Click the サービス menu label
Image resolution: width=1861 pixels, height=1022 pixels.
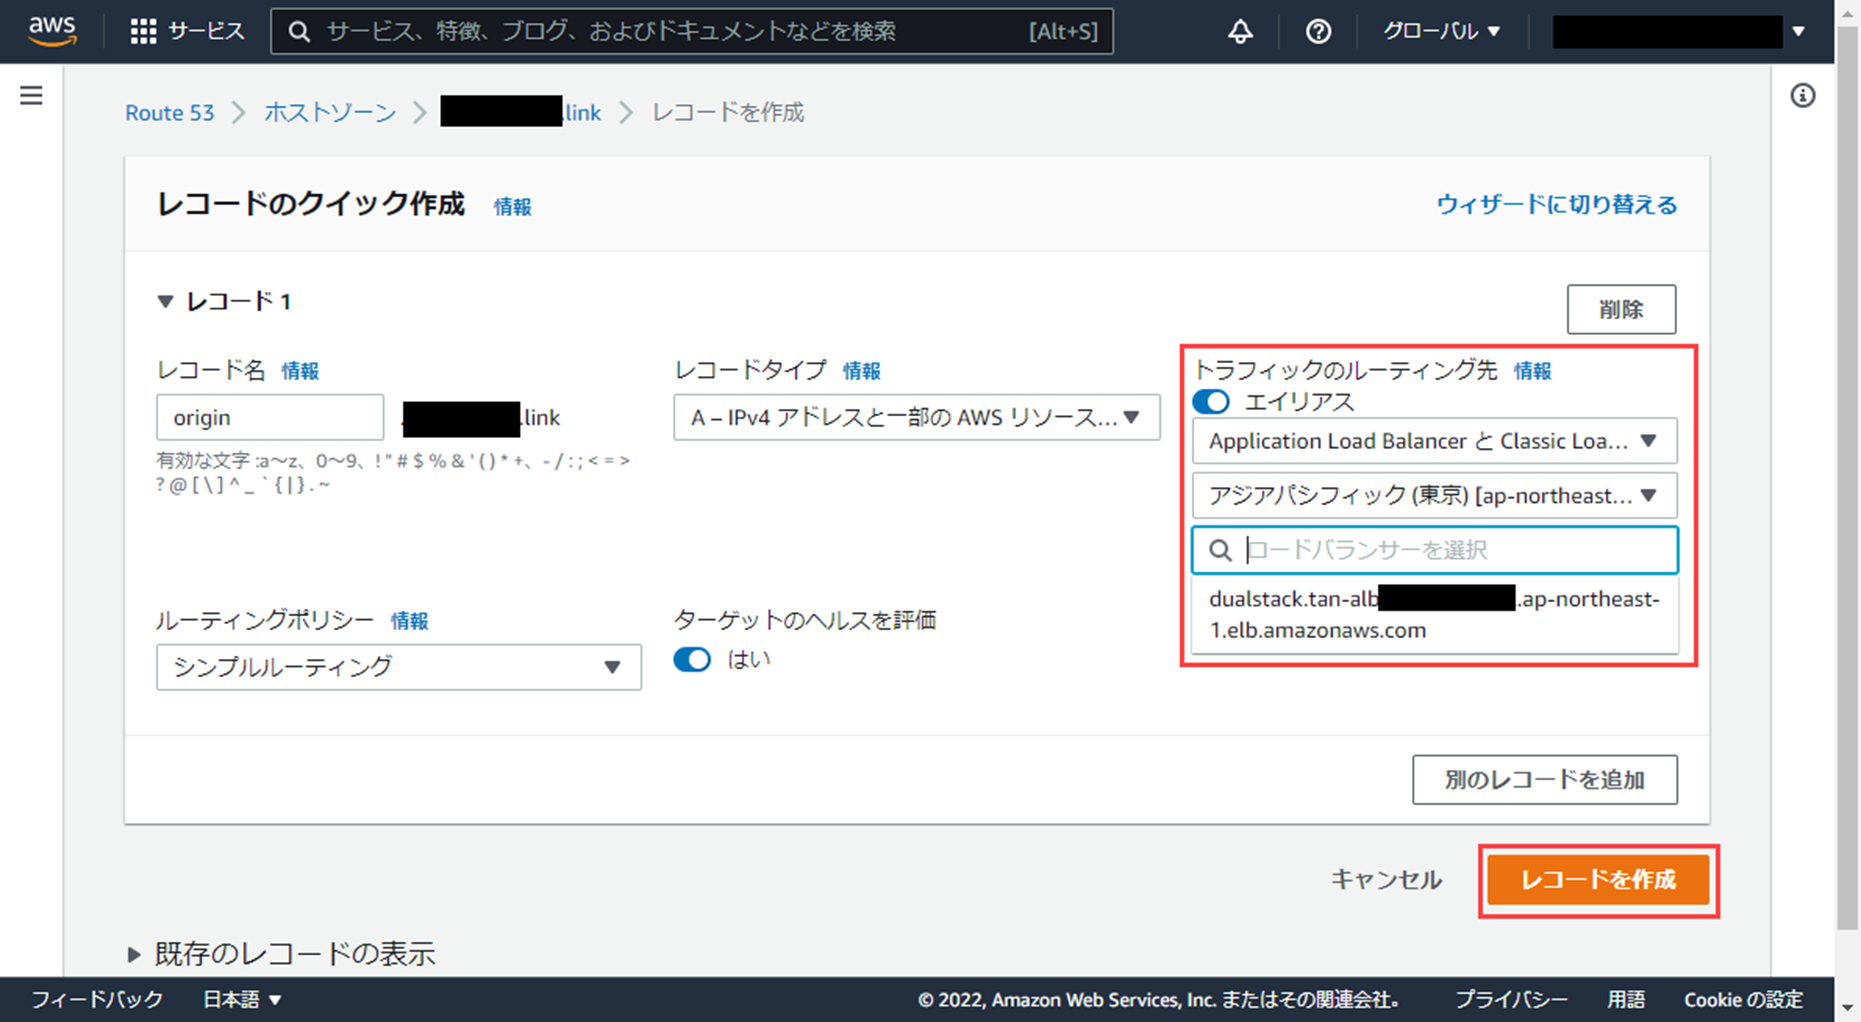[206, 31]
